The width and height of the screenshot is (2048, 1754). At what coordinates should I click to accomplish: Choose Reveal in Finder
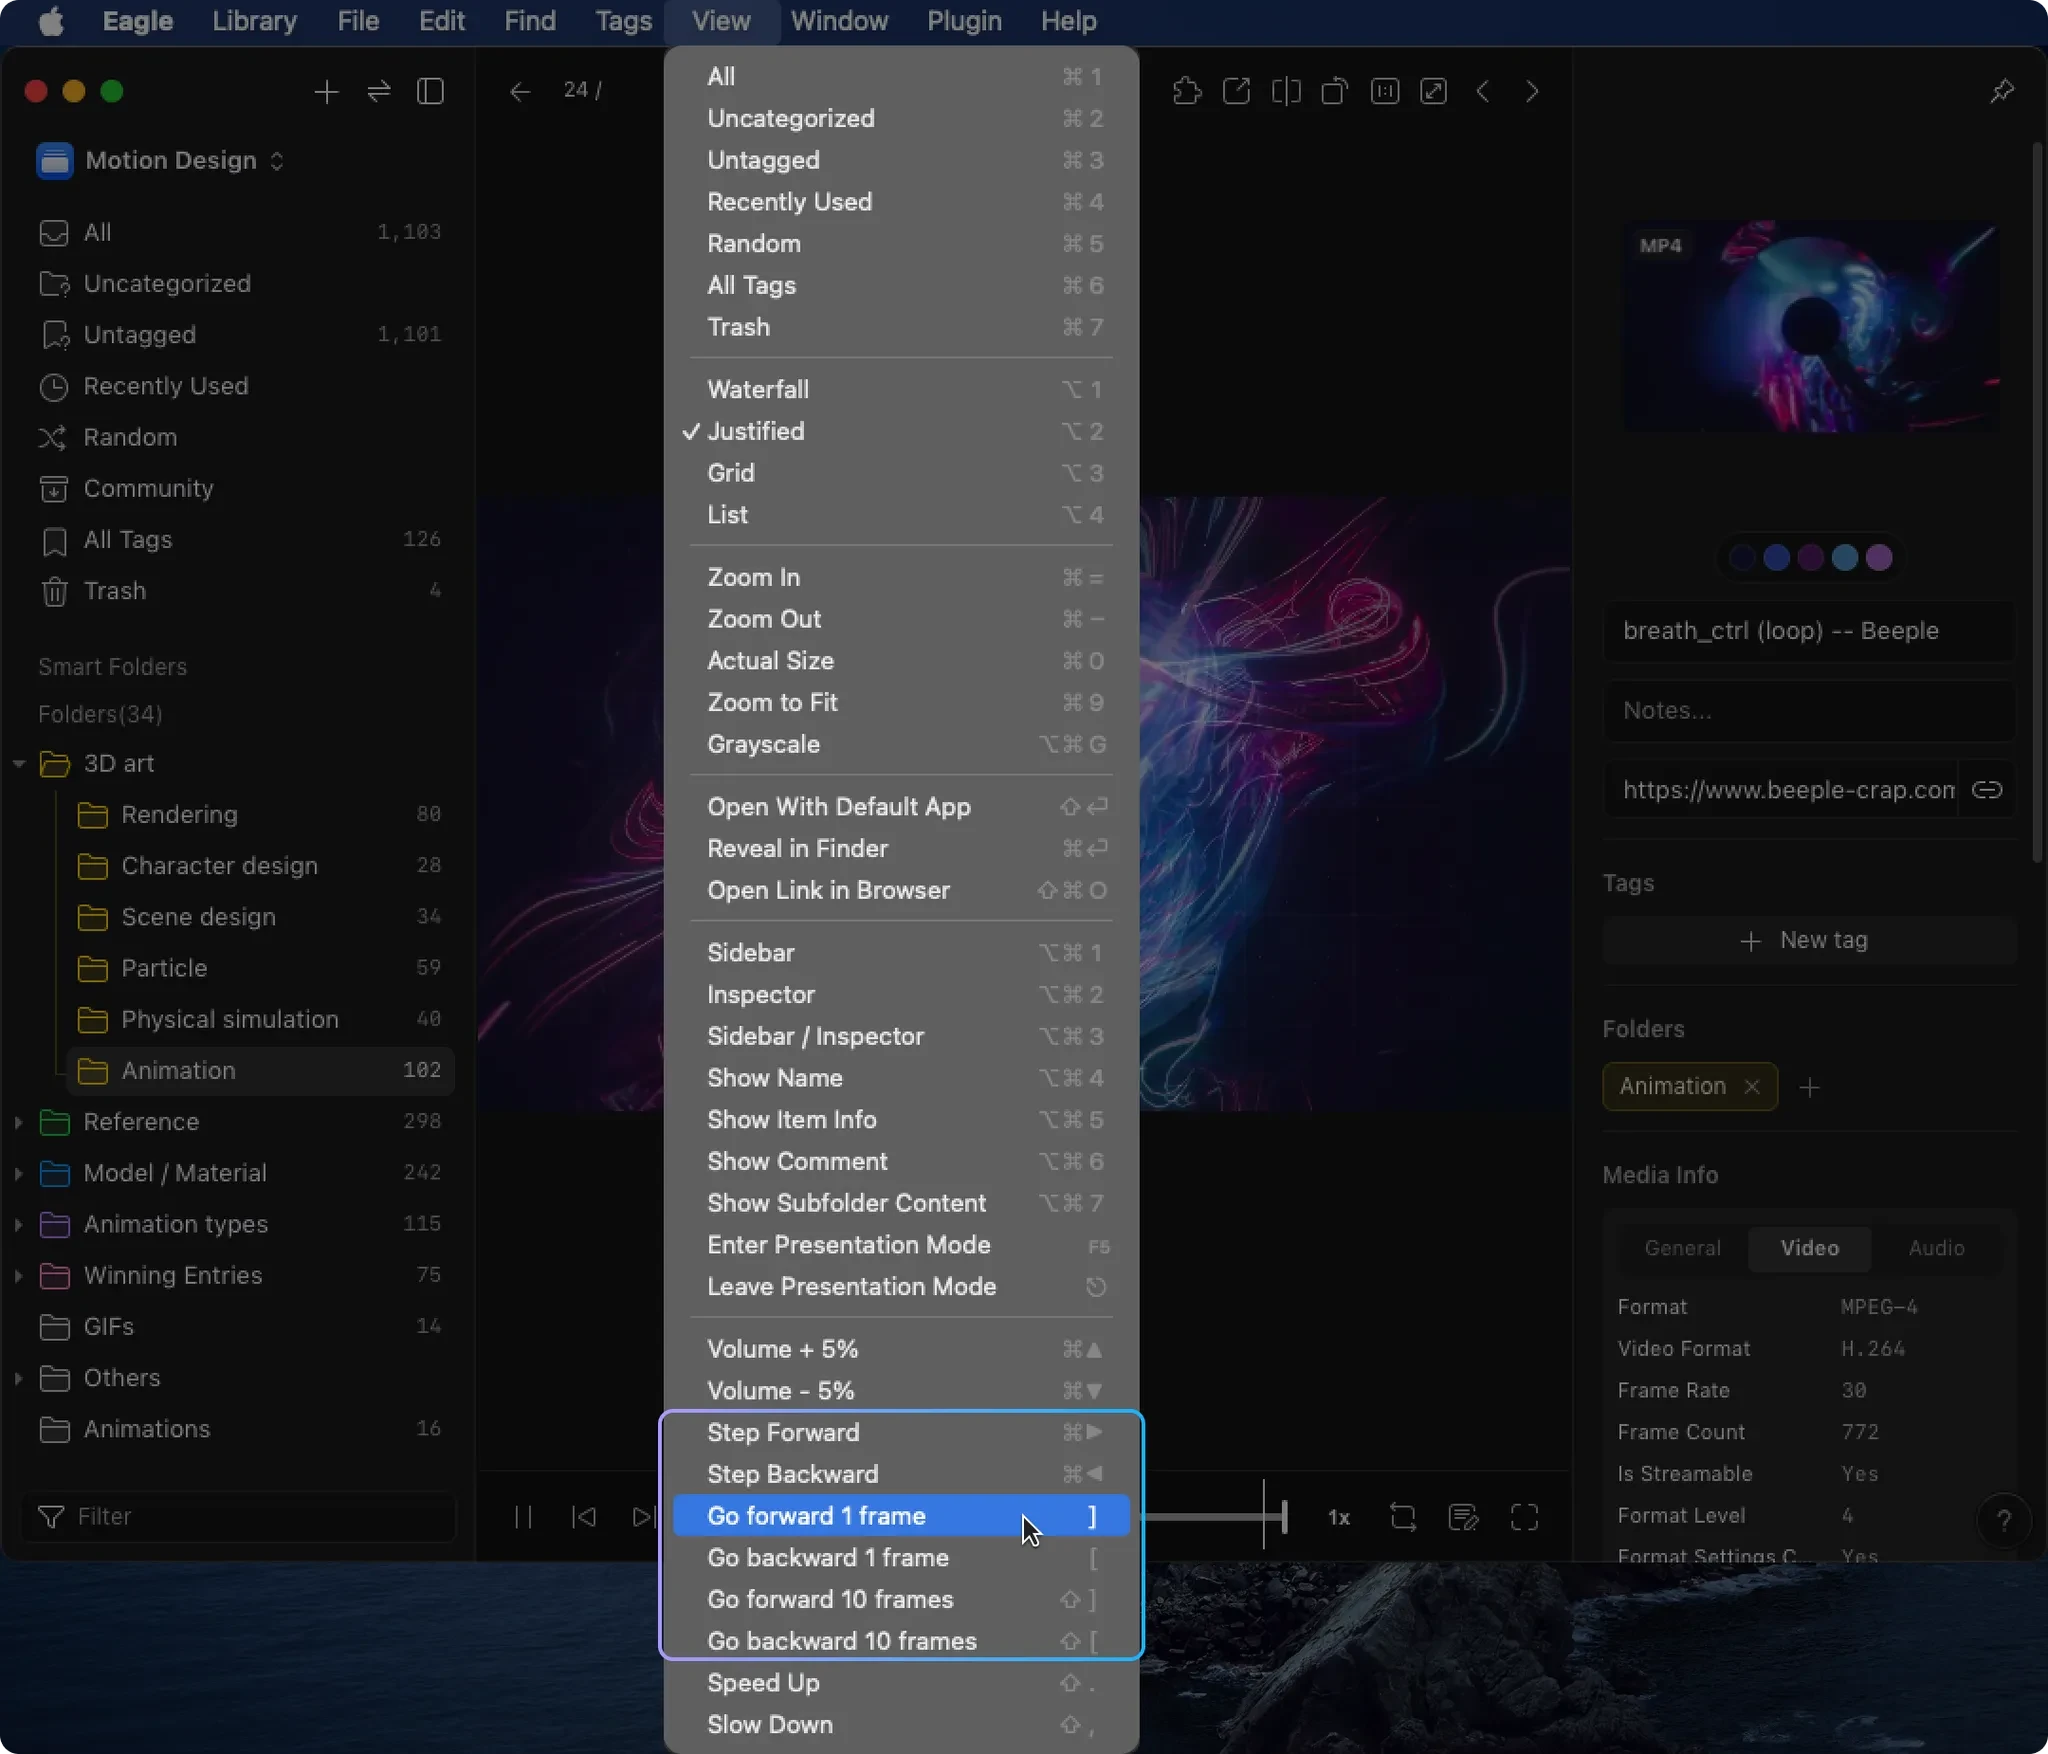901,849
